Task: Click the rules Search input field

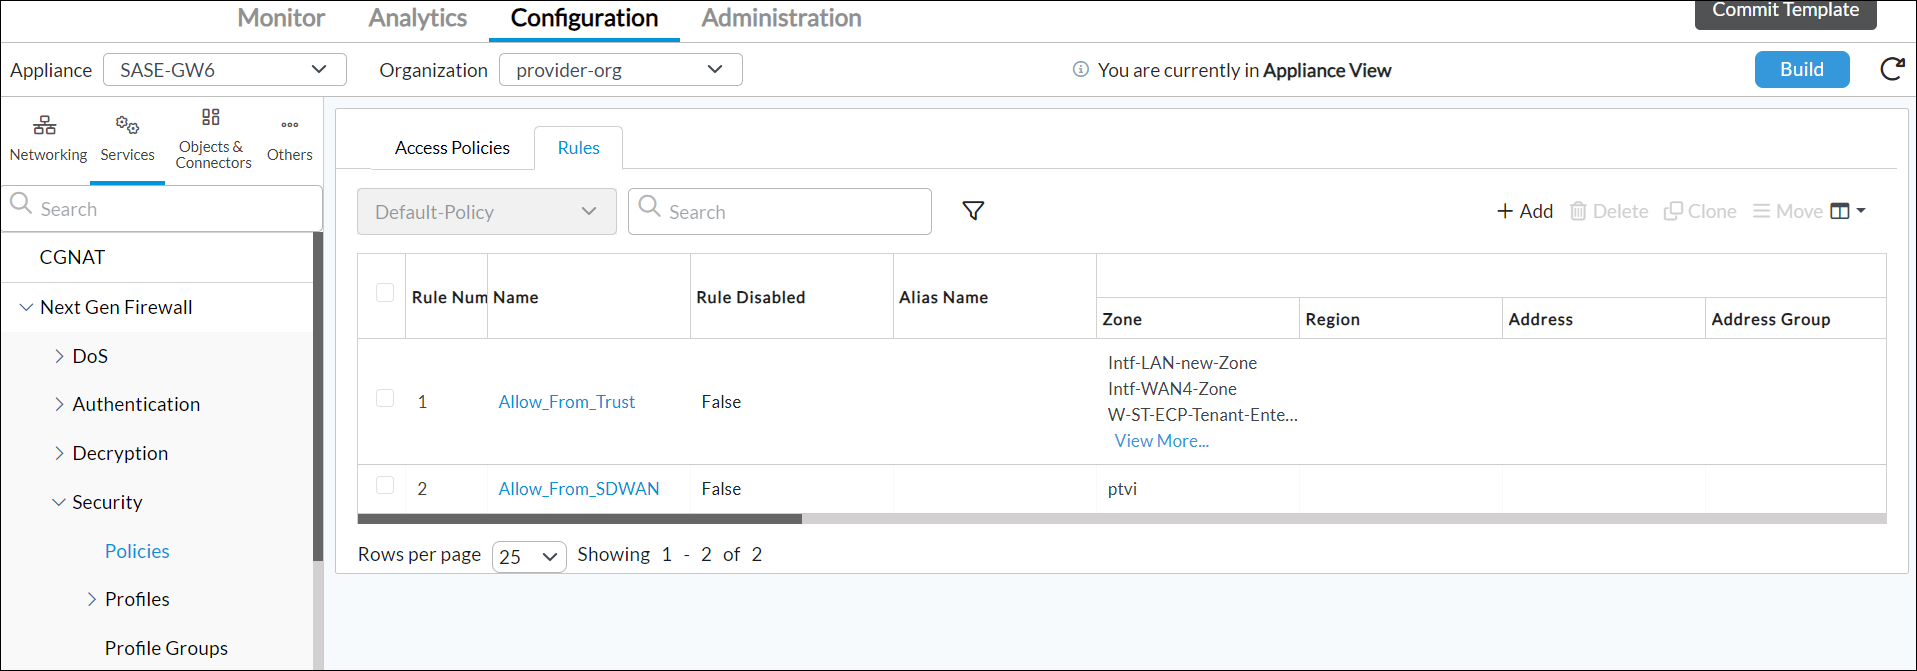Action: (780, 211)
